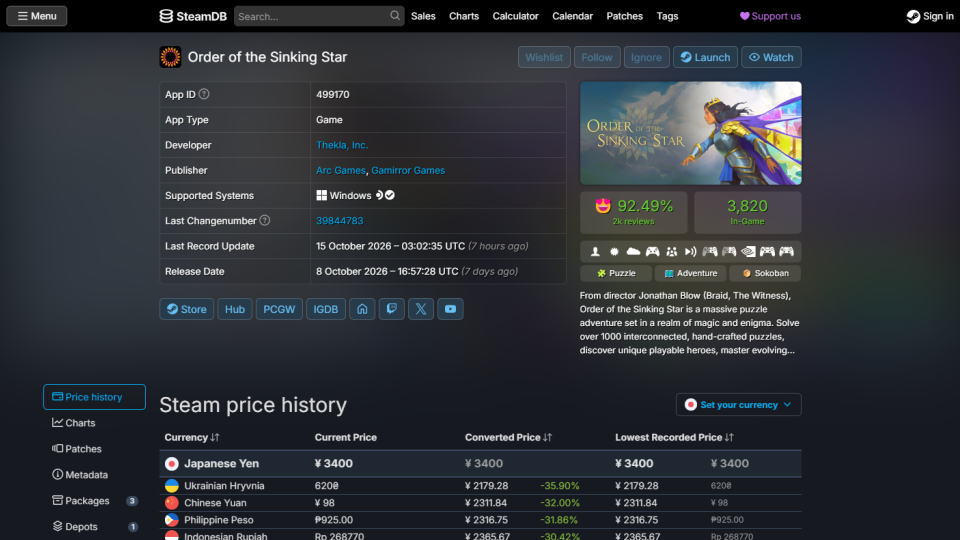Open the Patches top navigation item
Screen dimensions: 960x540
click(624, 16)
